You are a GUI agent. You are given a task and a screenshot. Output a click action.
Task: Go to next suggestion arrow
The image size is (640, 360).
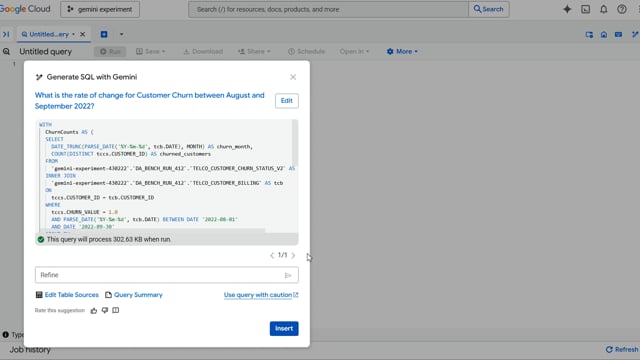pyautogui.click(x=293, y=256)
